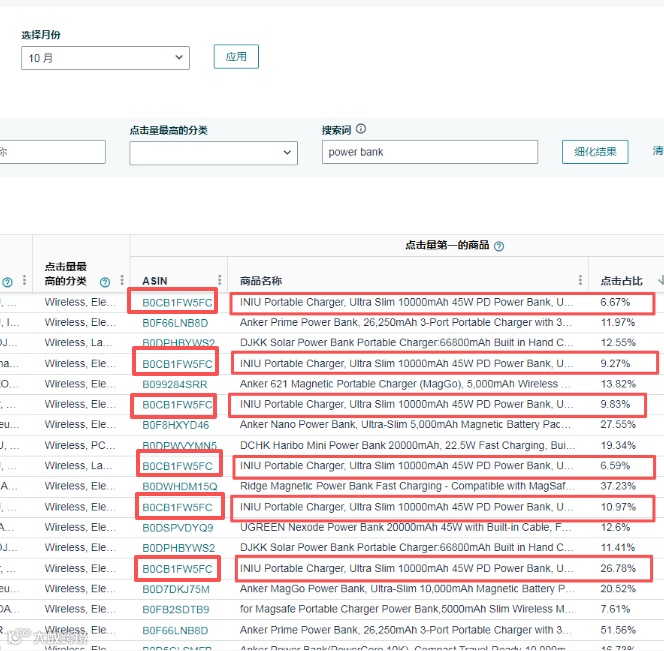Open ASIN link B0CB1FW5FC in the 9.27% row
This screenshot has height=651, width=664.
click(177, 364)
